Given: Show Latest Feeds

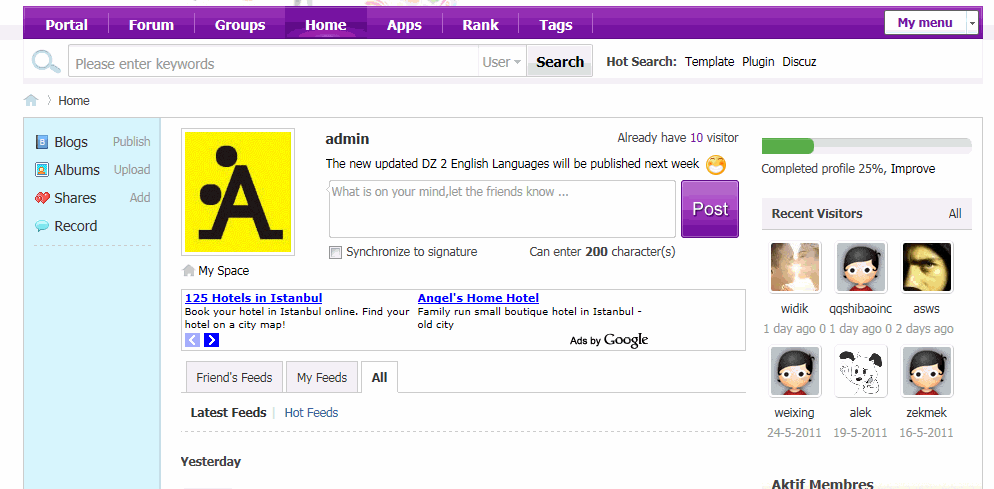Looking at the screenshot, I should pyautogui.click(x=228, y=413).
